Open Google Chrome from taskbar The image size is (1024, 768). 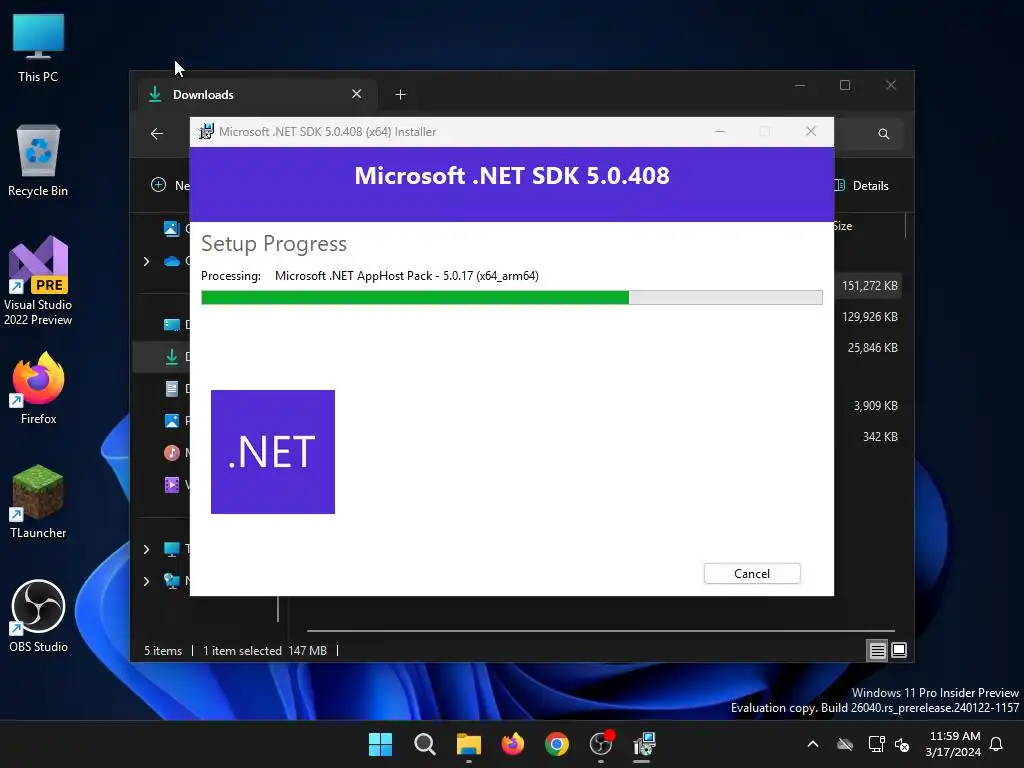point(557,744)
